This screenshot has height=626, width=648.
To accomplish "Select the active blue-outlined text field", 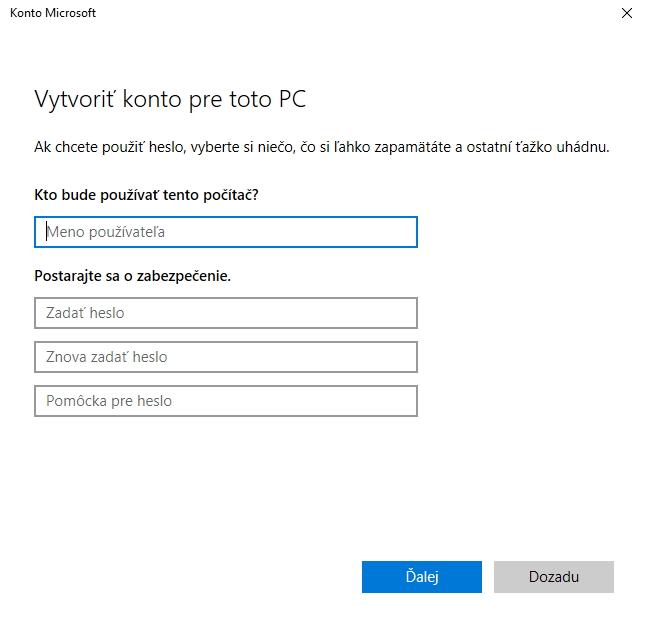I will (225, 232).
